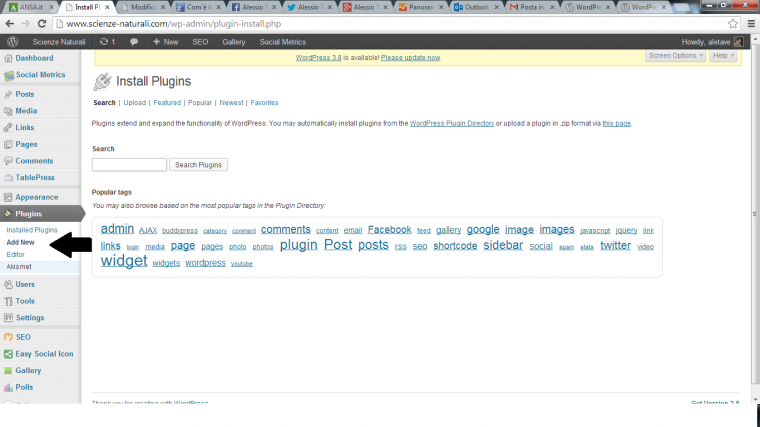Screen dimensions: 760x427
Task: Click the Please update now link
Action: [410, 58]
